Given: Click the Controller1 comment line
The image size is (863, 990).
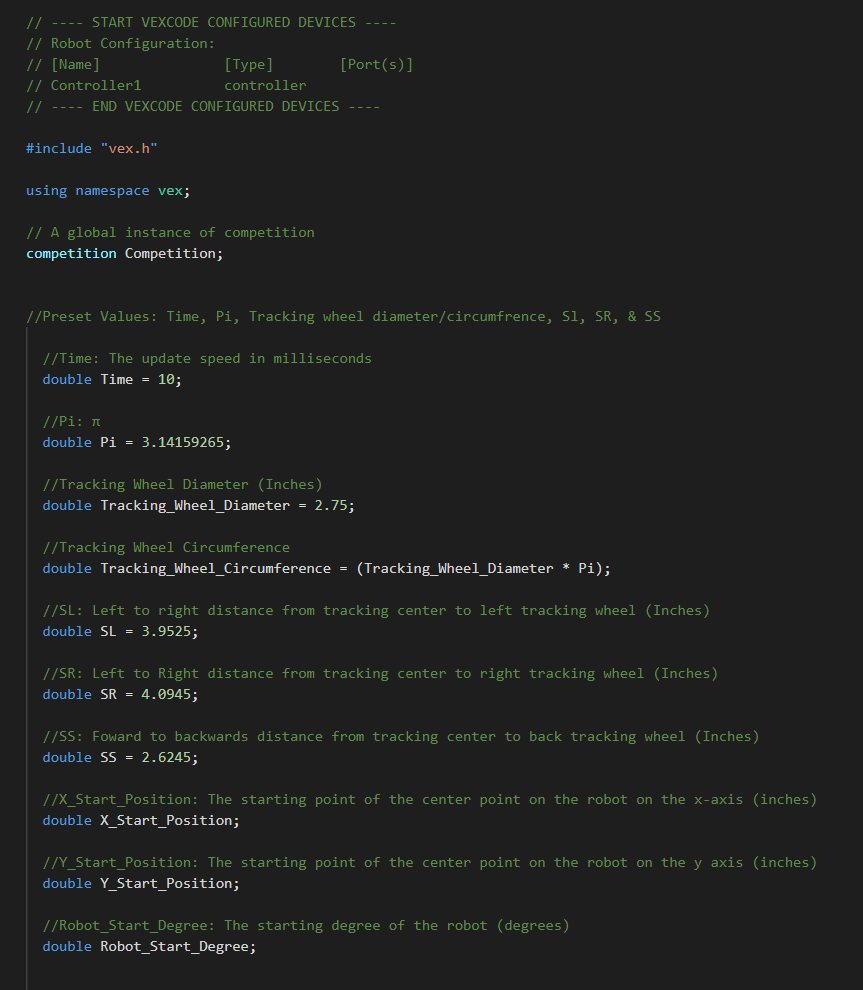Looking at the screenshot, I should tap(166, 86).
